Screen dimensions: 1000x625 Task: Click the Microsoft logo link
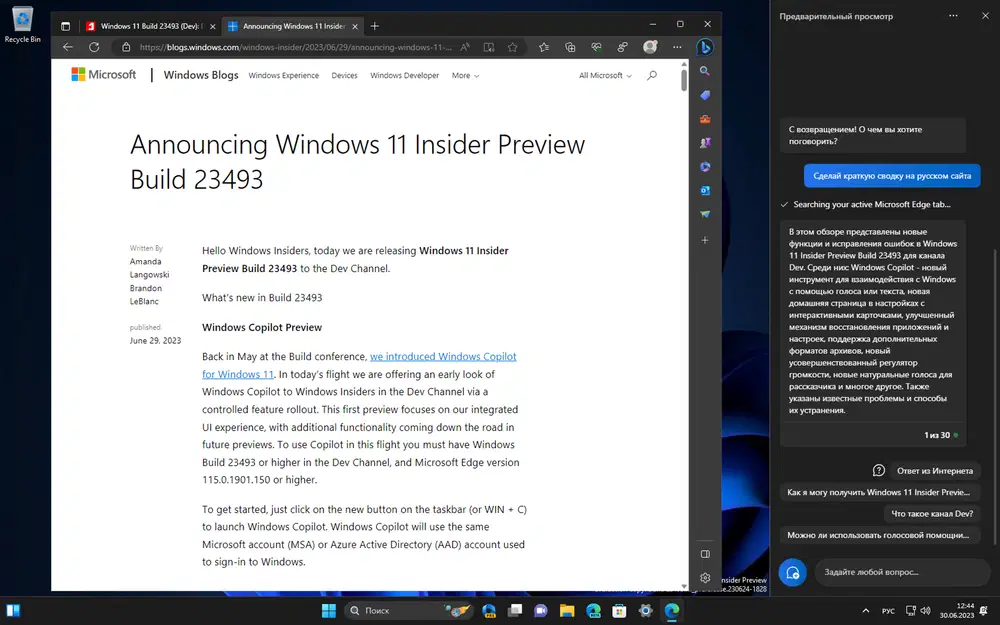(x=103, y=75)
